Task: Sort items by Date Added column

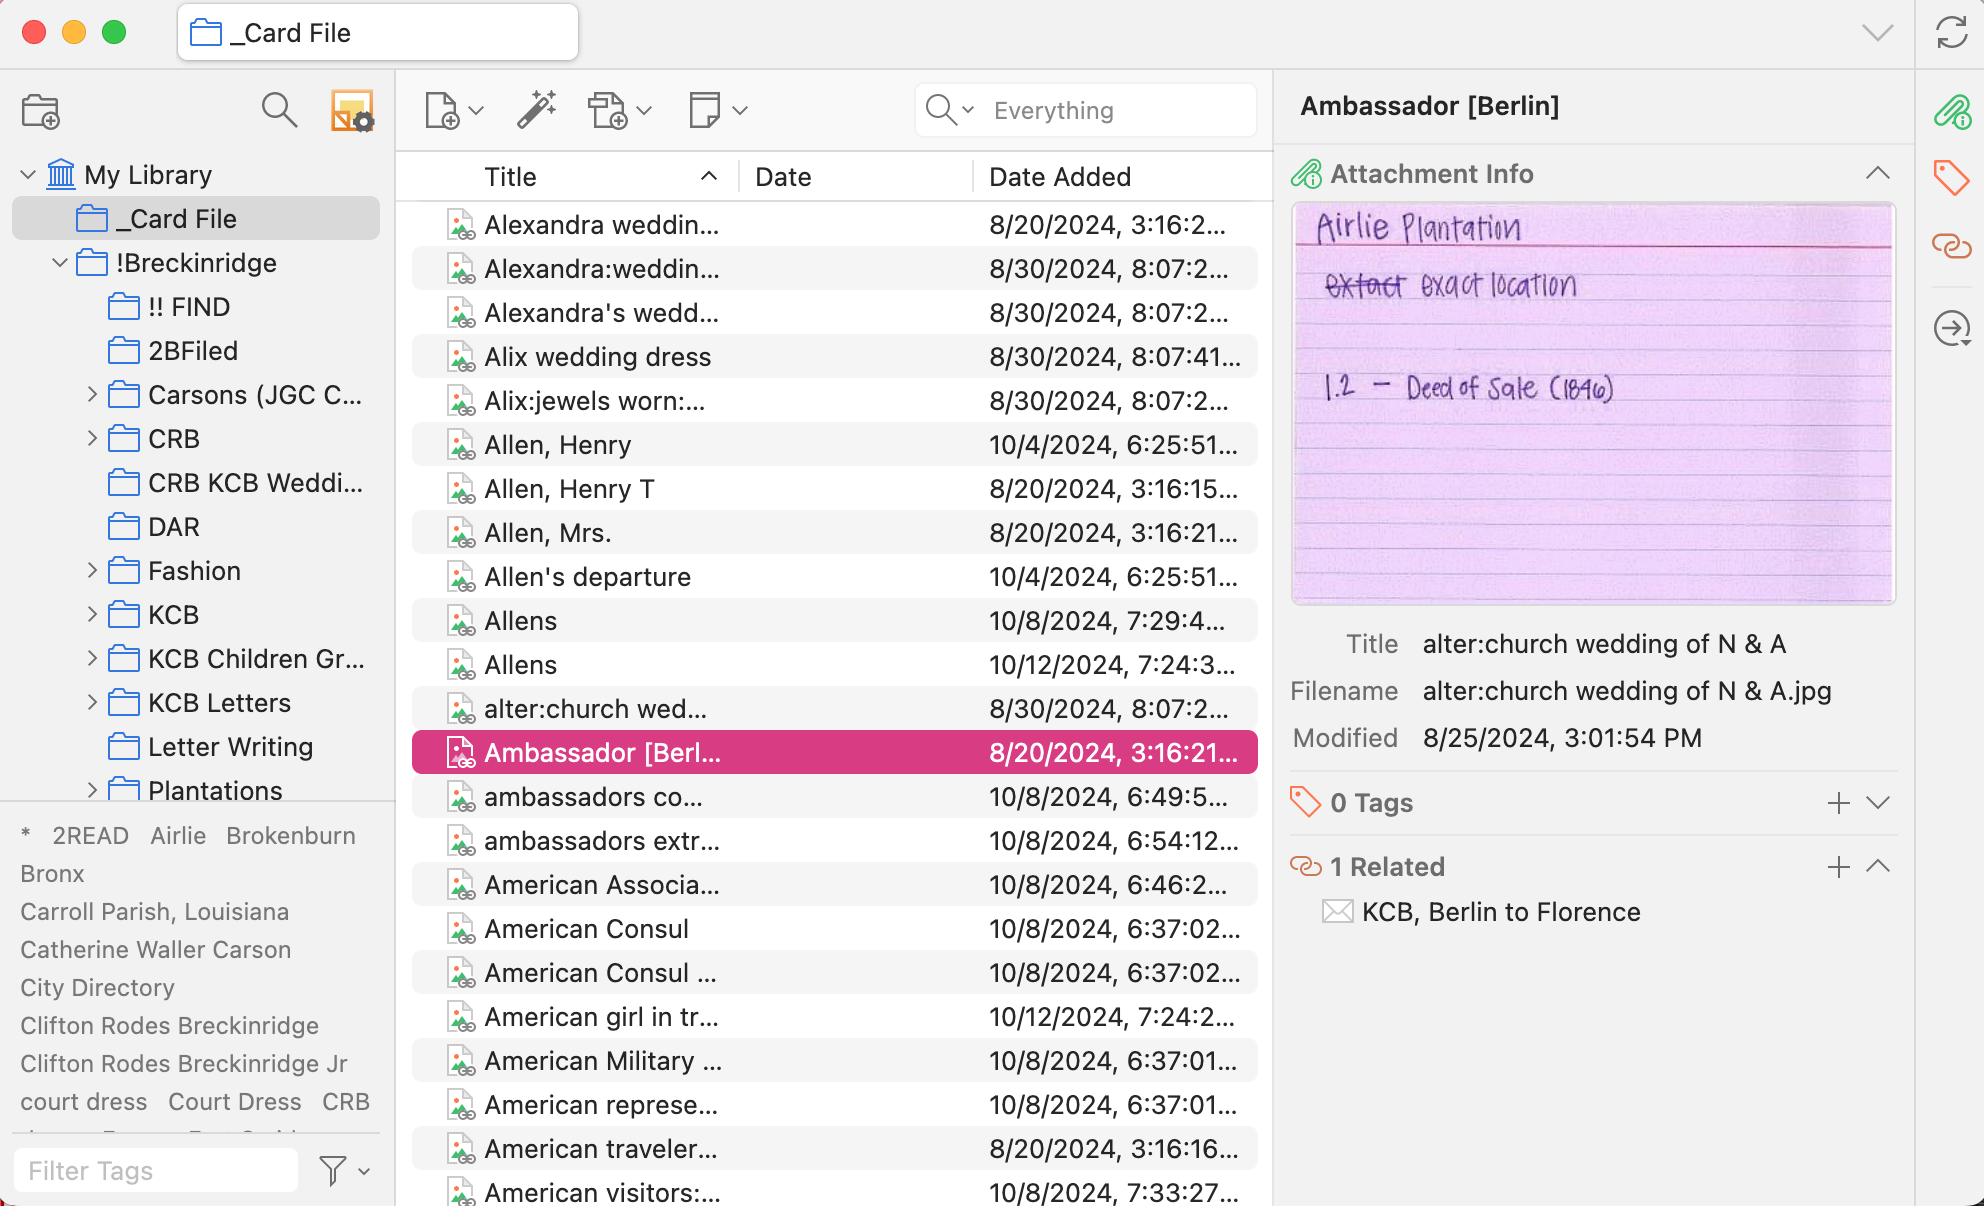Action: pos(1060,177)
